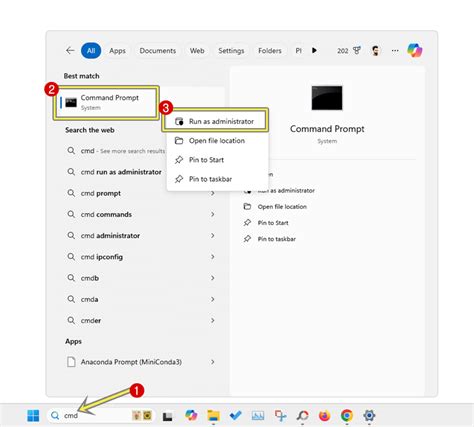Launch Copilot from the search panel header
474x427 pixels.
pyautogui.click(x=415, y=50)
